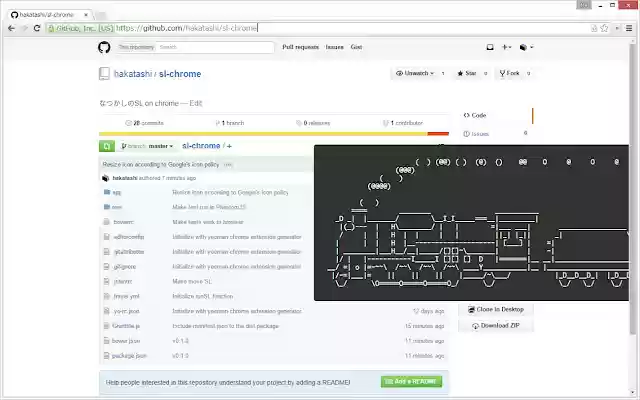Click the Add a README button
The image size is (640, 400).
[411, 382]
